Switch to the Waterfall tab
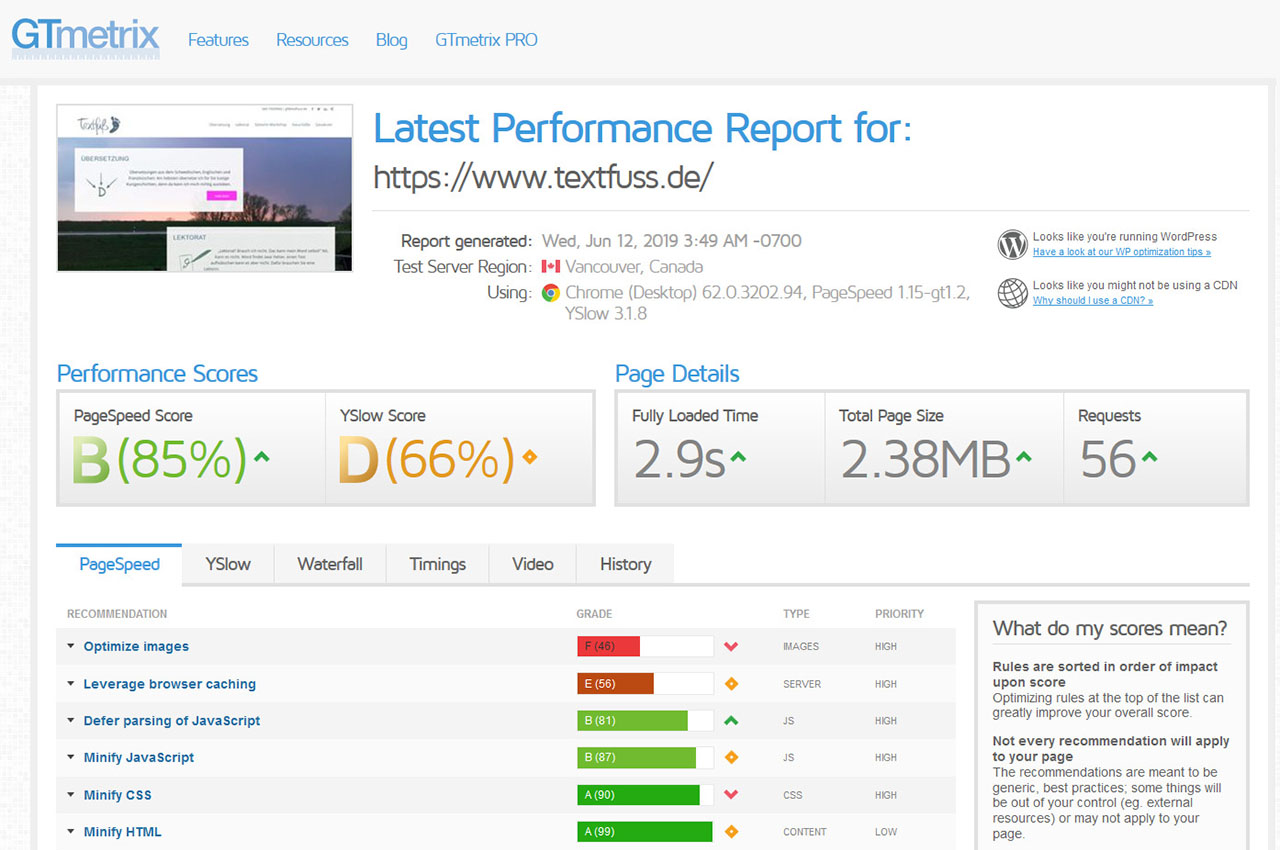 330,564
